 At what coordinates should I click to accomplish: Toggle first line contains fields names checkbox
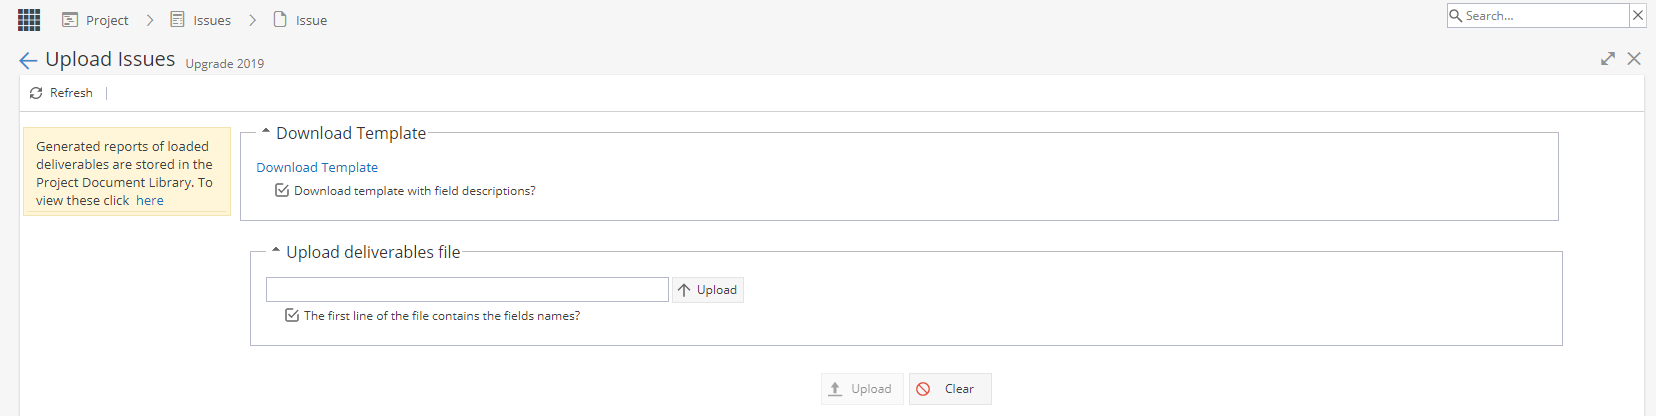(x=292, y=315)
